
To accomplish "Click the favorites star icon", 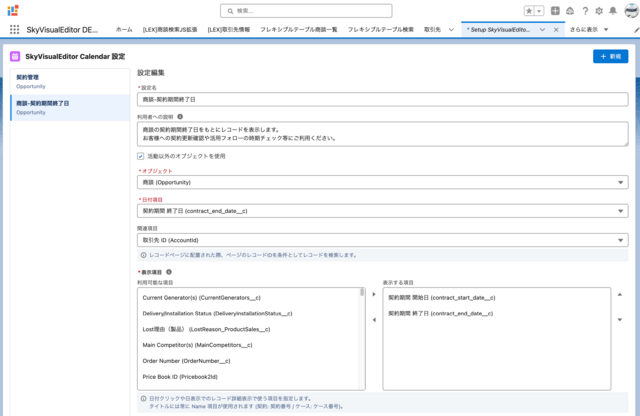I will [x=529, y=11].
